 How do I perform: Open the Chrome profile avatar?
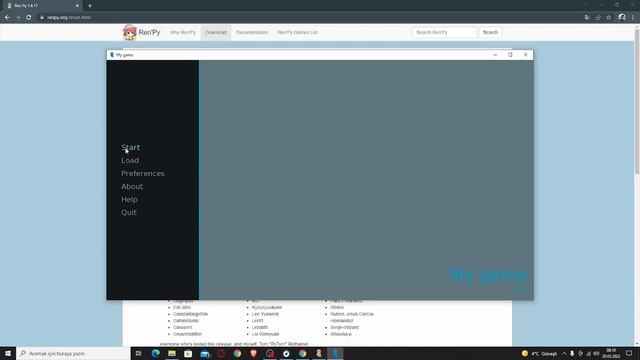(622, 18)
